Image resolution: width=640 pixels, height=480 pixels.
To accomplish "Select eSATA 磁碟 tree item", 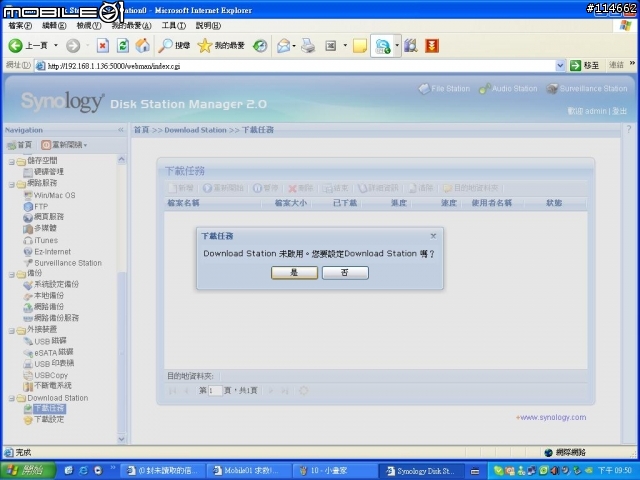I will (x=49, y=352).
